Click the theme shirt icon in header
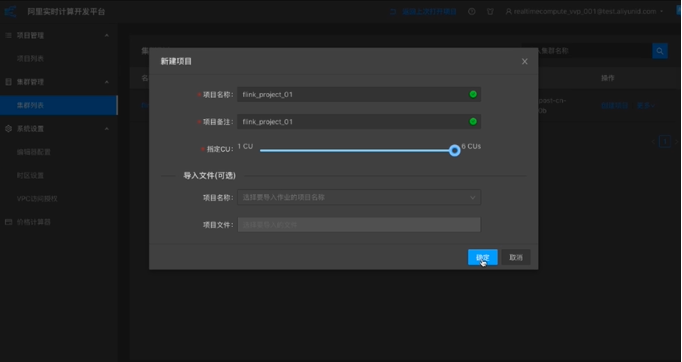Viewport: 682px width, 362px height. click(x=490, y=12)
